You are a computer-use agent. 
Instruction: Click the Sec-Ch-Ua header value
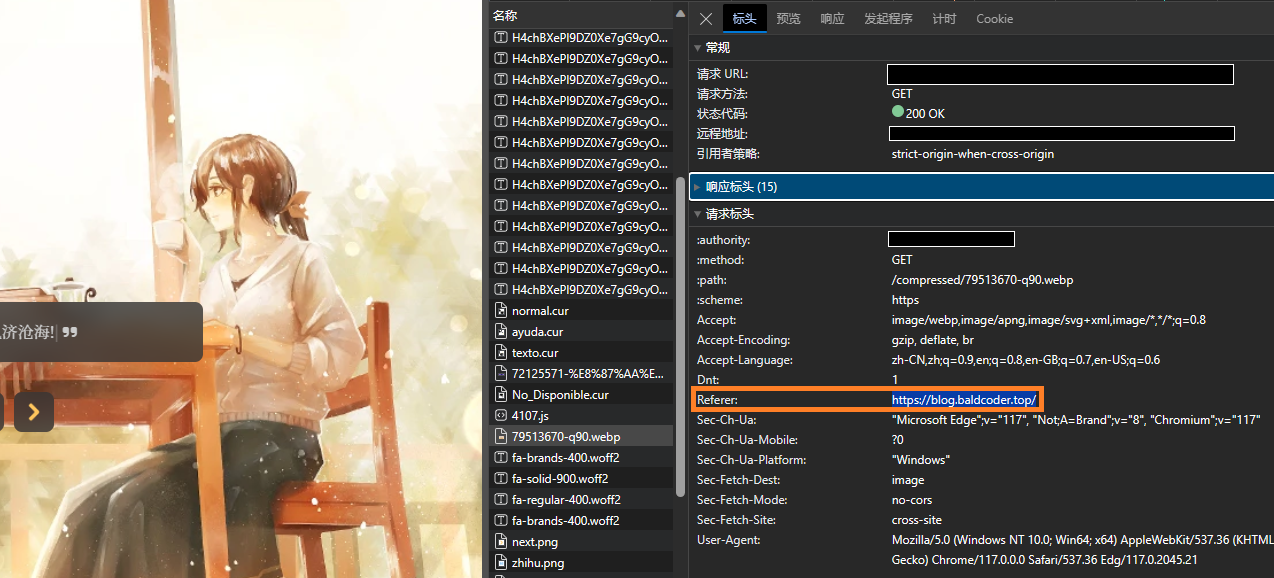click(x=1076, y=420)
